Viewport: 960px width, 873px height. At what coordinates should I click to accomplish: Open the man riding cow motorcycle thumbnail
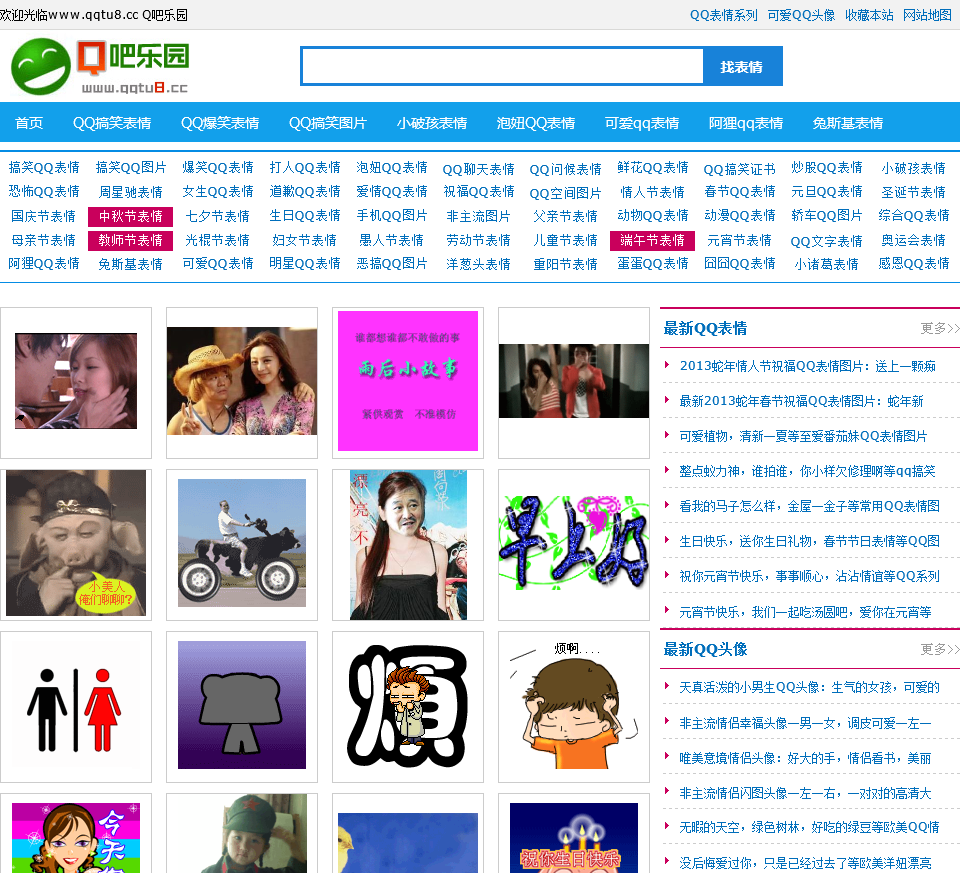click(242, 545)
